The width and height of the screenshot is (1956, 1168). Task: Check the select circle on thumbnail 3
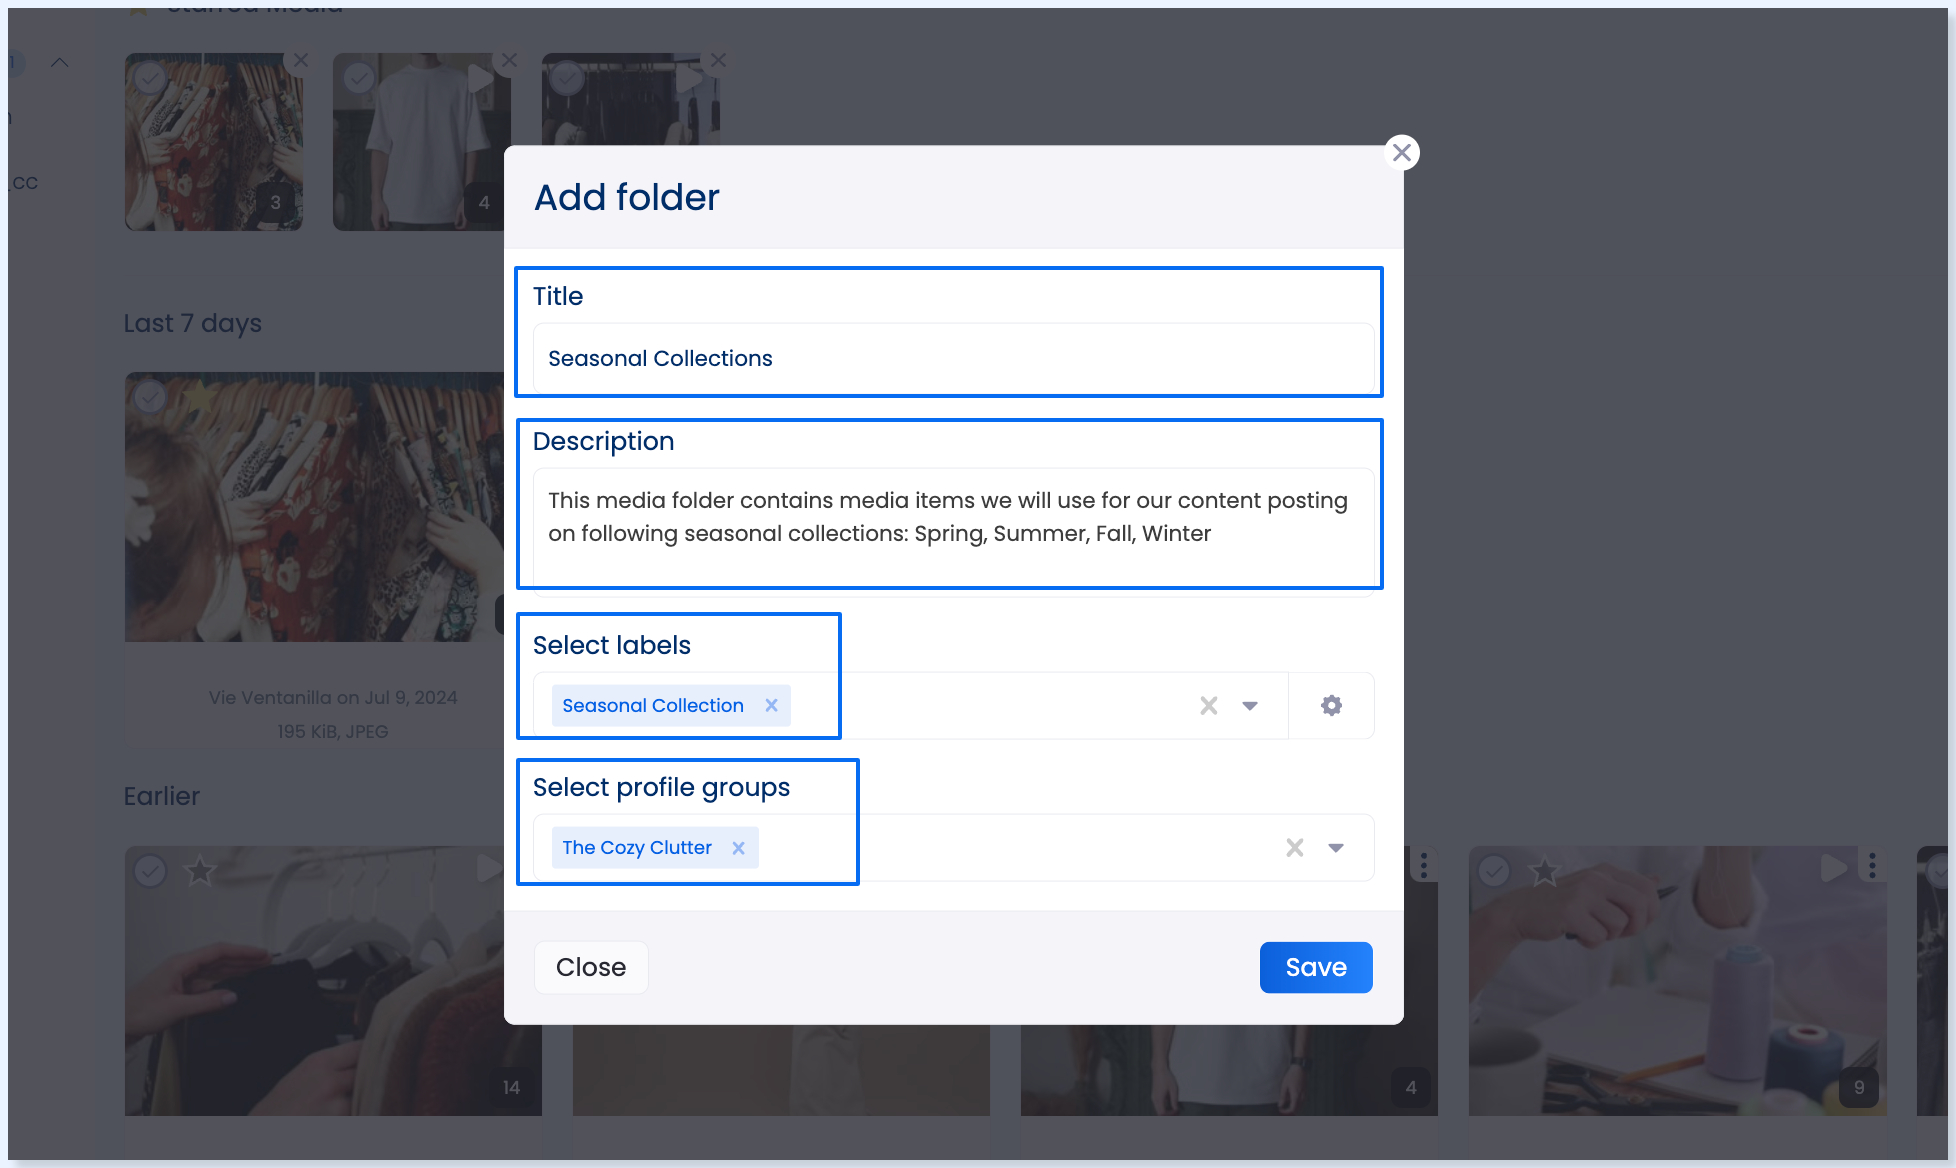click(x=149, y=77)
